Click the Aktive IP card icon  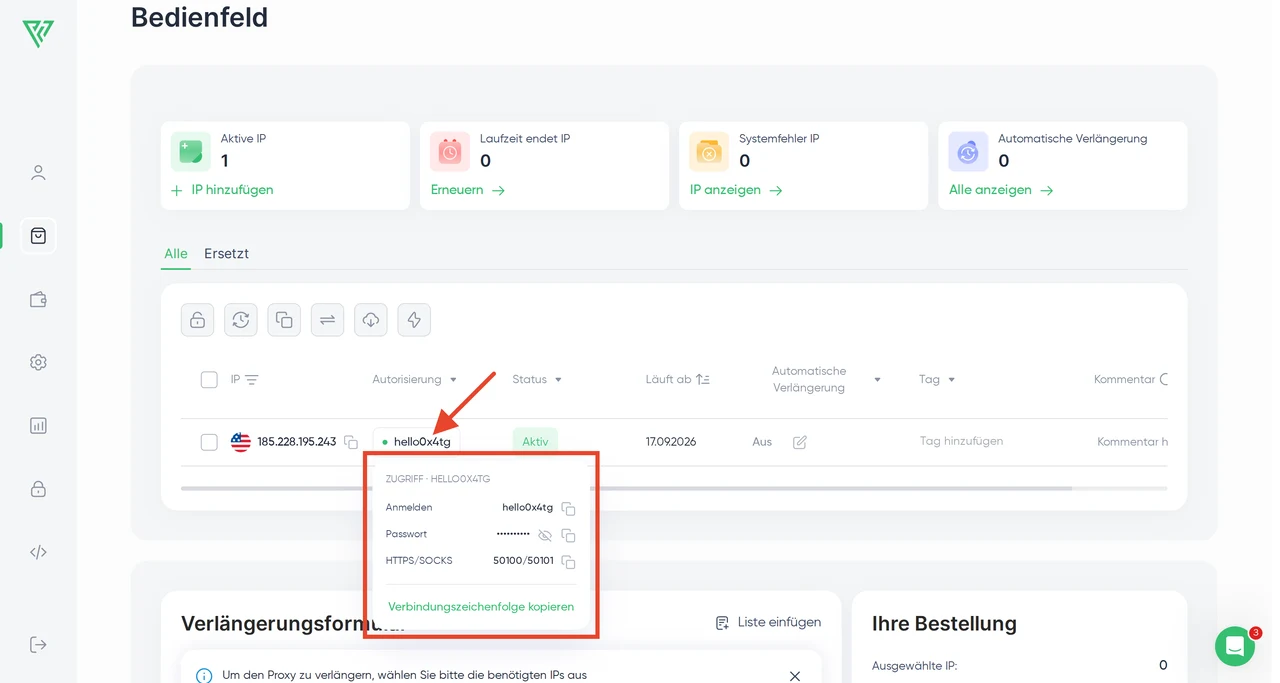pos(191,152)
